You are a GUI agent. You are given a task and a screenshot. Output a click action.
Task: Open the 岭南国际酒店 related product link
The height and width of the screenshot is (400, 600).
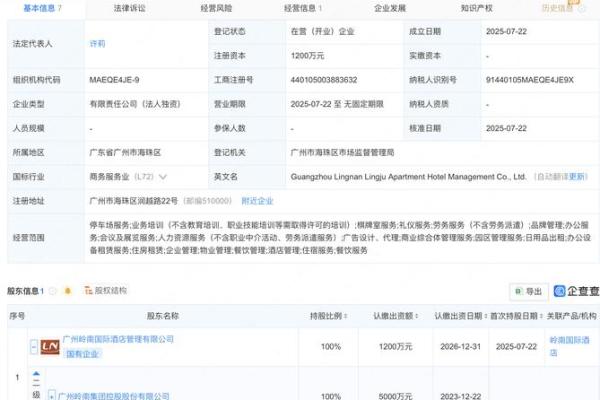click(569, 346)
